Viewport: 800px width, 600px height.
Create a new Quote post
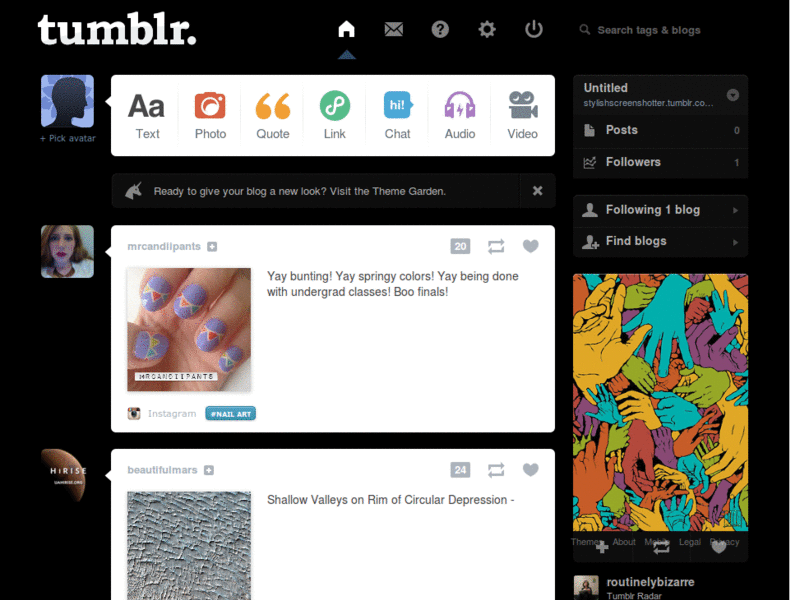(x=272, y=116)
